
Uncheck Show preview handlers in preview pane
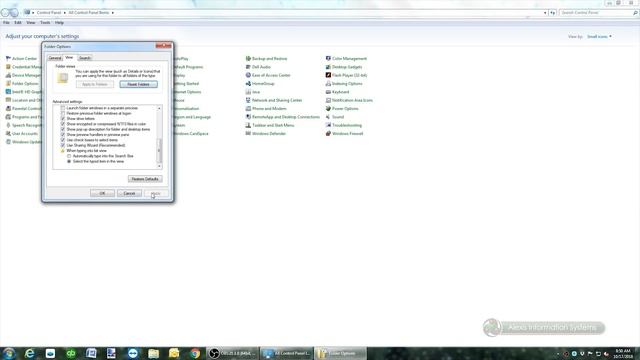pos(63,135)
